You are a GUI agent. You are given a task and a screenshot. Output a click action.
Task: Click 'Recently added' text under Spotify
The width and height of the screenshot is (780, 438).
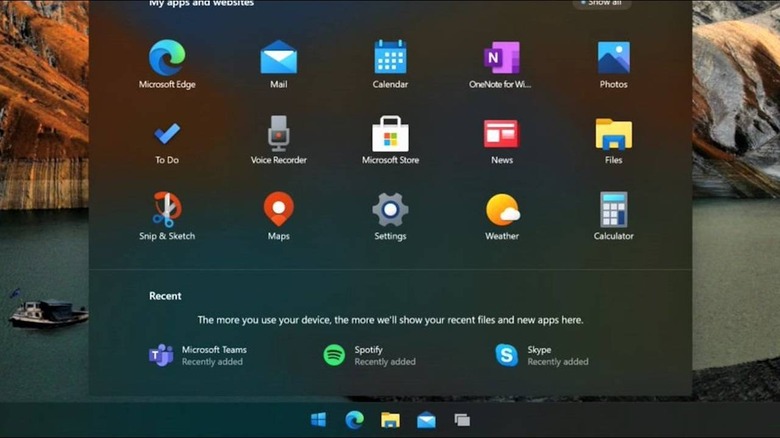(x=385, y=362)
